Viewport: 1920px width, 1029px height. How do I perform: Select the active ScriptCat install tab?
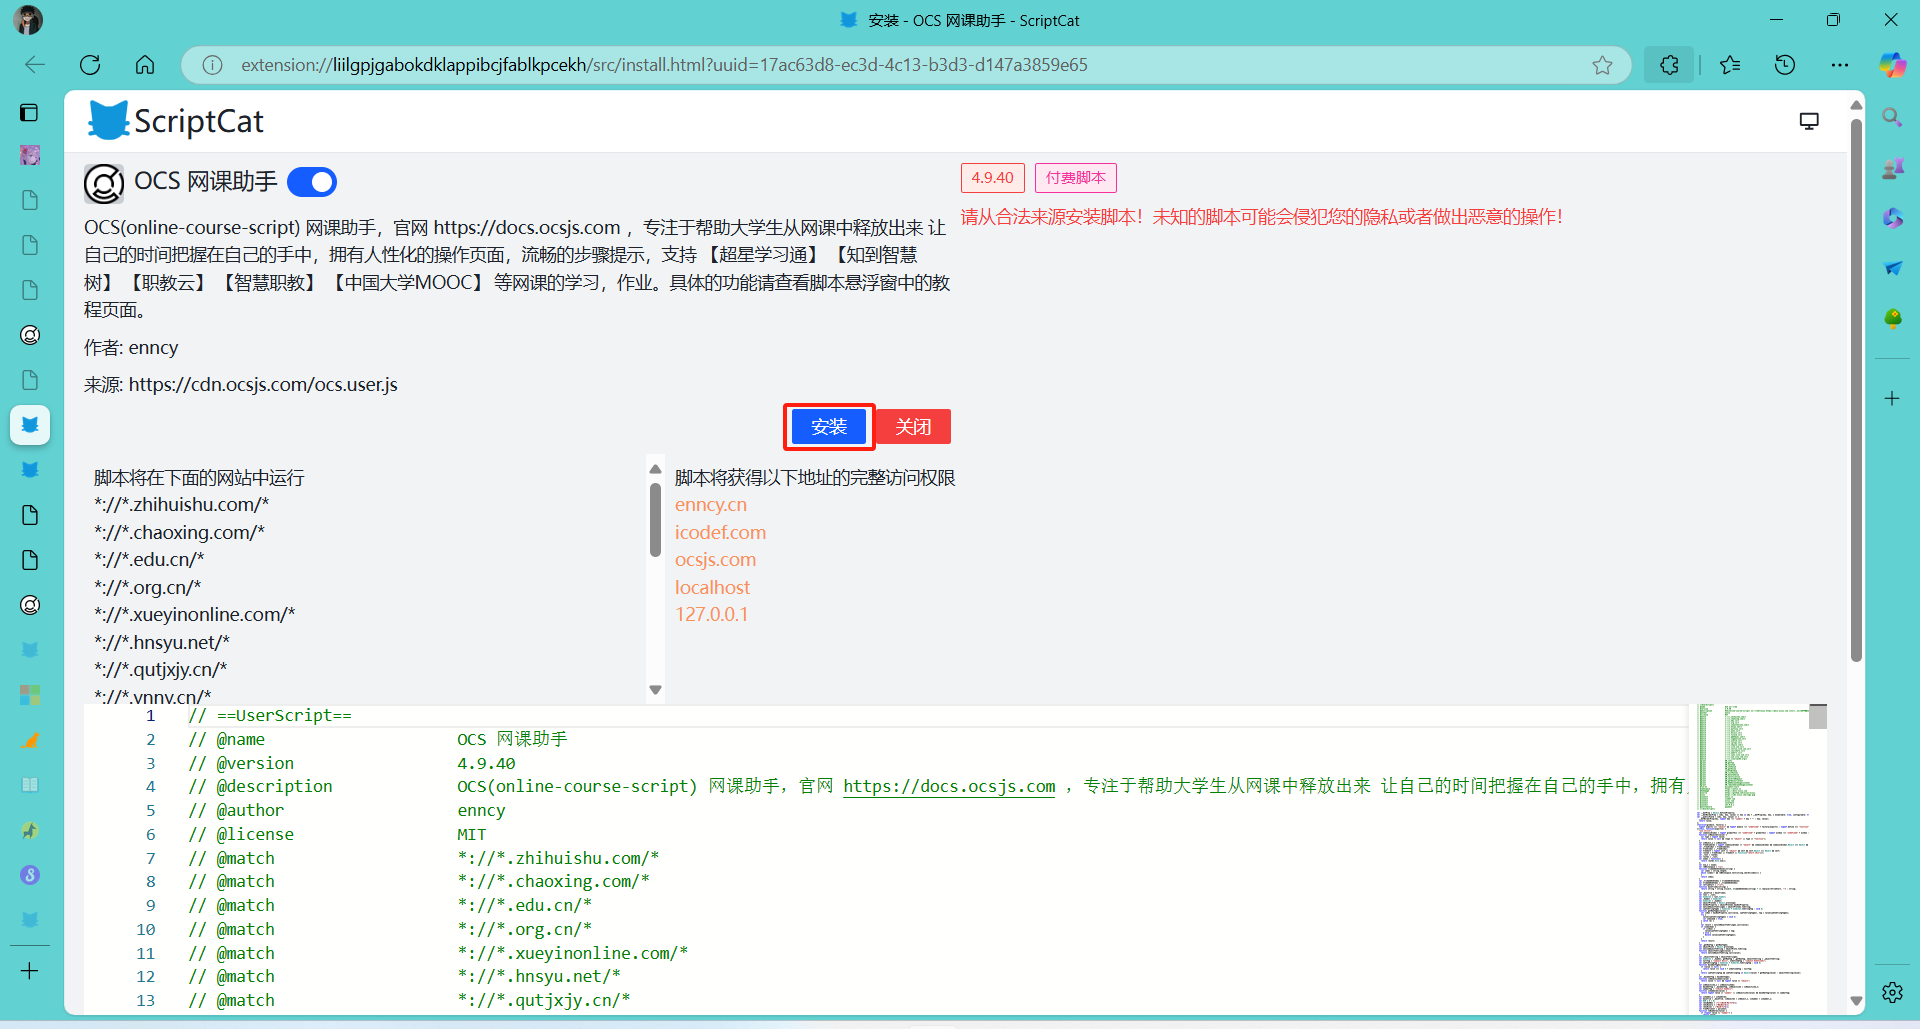point(30,425)
